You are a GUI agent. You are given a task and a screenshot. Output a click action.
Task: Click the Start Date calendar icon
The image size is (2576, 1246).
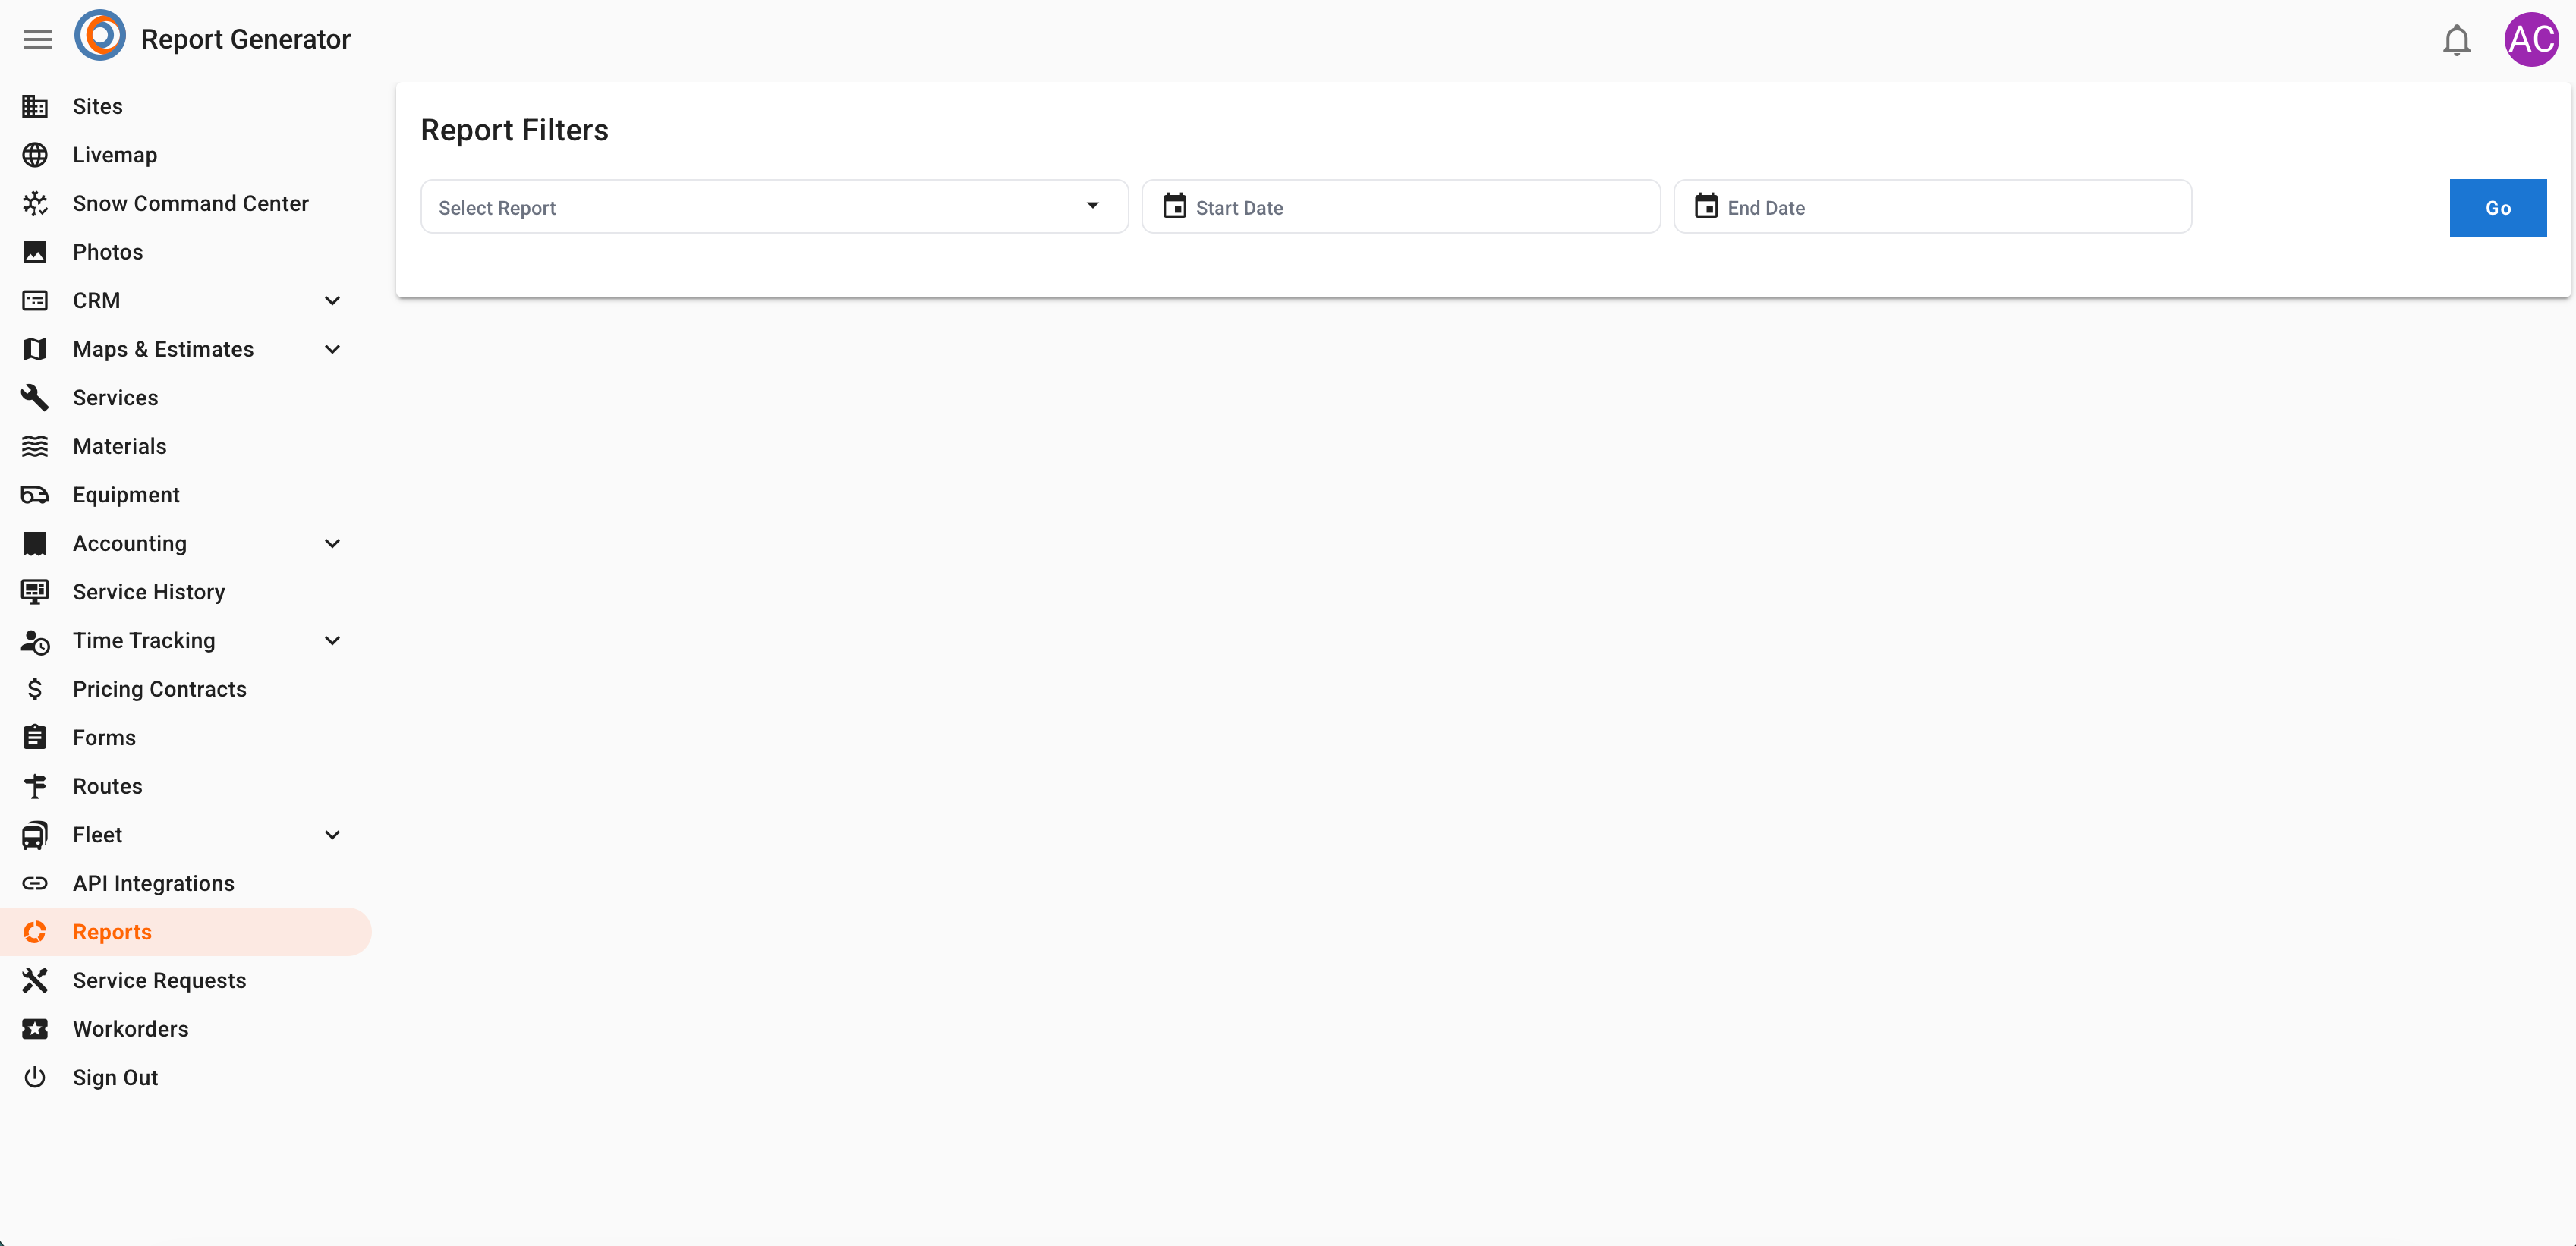point(1174,206)
